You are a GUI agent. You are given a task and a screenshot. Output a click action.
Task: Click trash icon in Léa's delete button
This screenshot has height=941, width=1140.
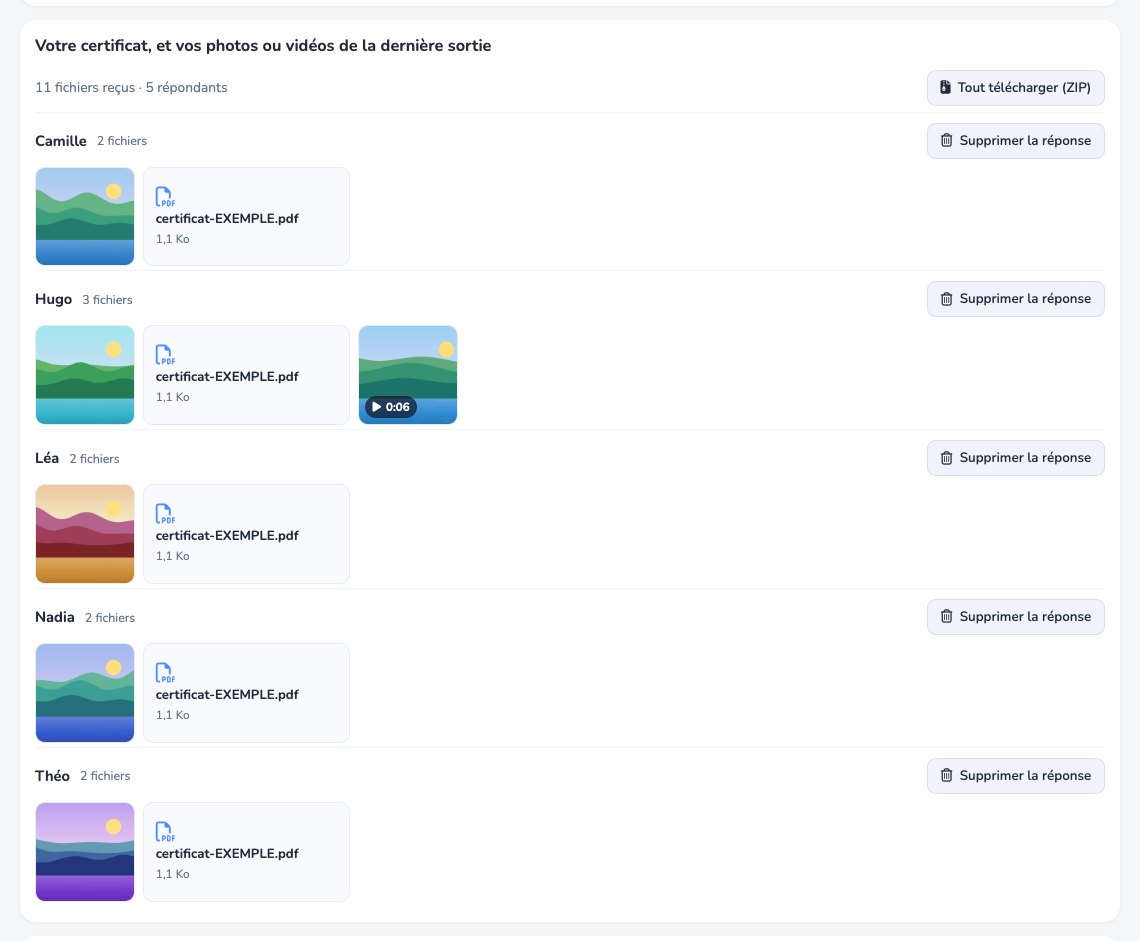click(x=946, y=457)
